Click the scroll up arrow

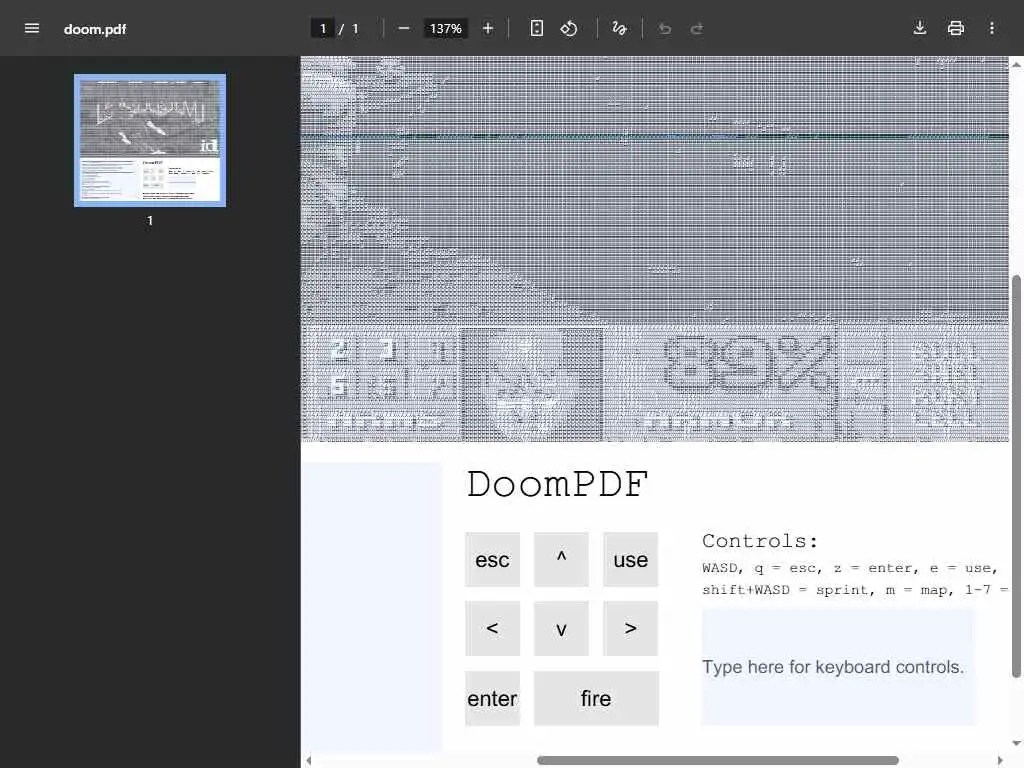1016,65
